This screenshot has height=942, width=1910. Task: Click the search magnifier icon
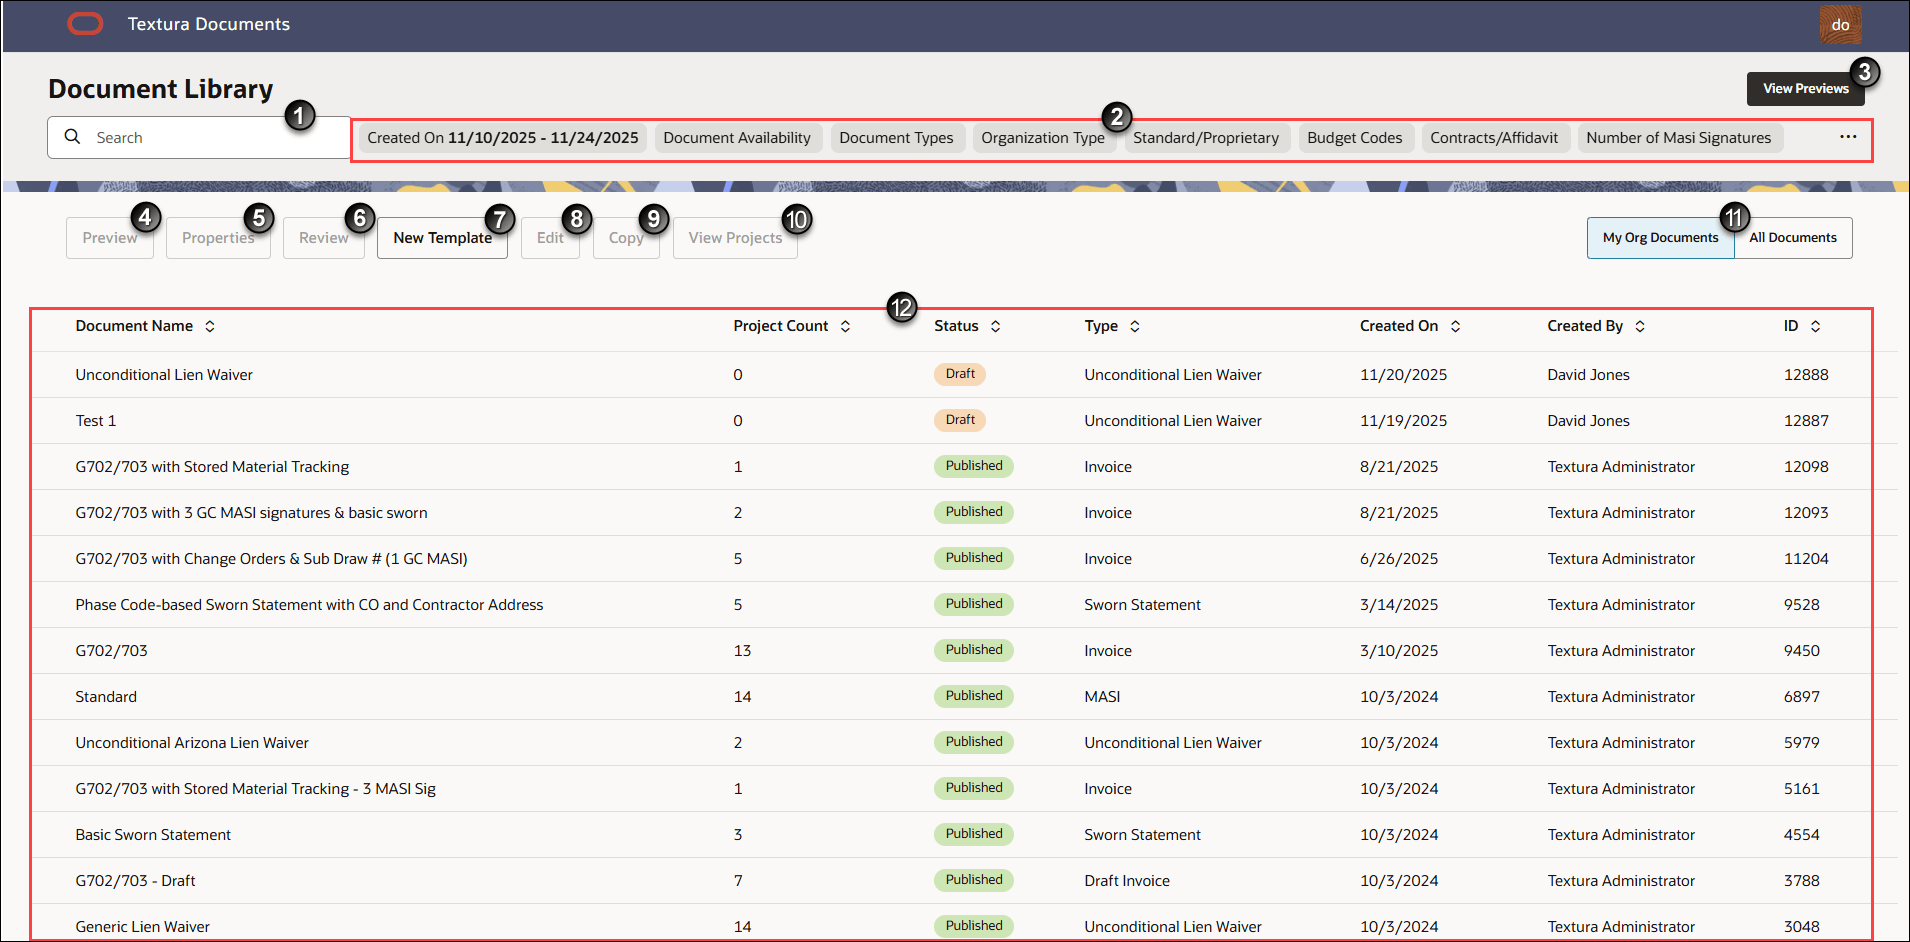click(73, 137)
